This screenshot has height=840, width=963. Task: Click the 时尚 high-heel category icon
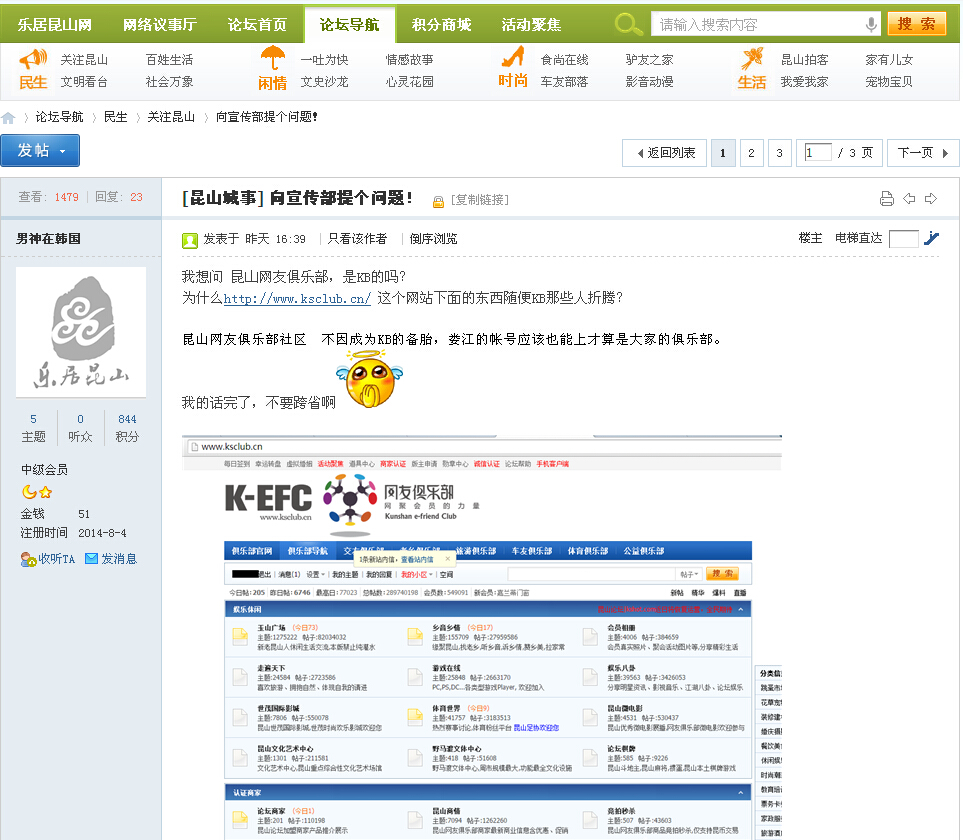coord(513,58)
